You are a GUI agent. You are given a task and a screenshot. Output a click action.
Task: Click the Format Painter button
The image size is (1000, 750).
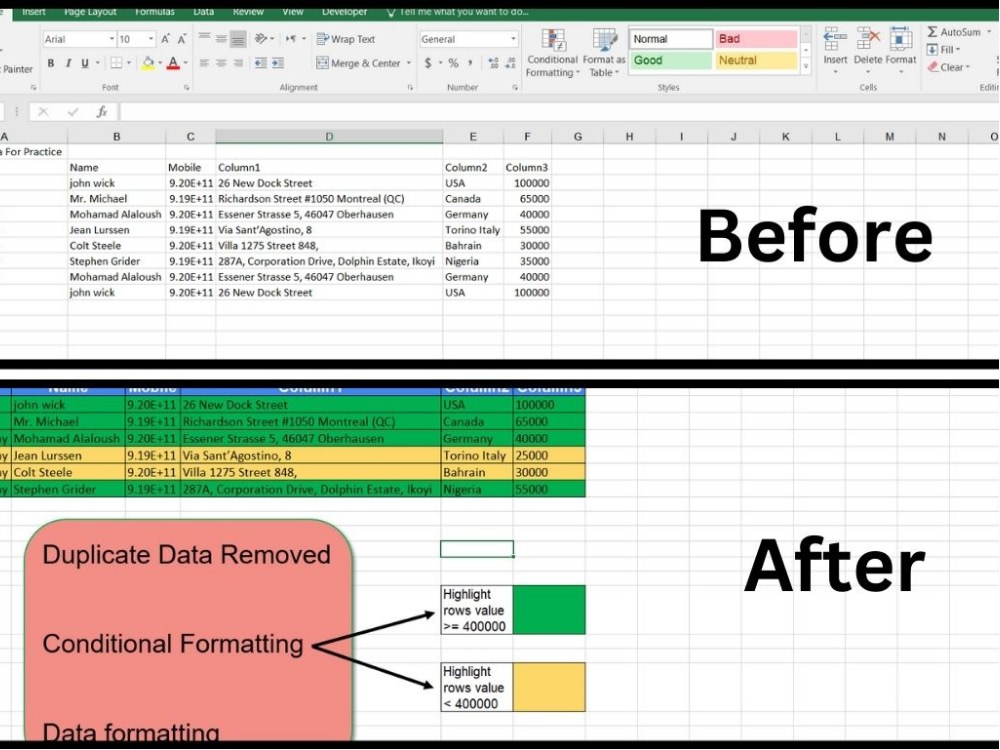[17, 69]
